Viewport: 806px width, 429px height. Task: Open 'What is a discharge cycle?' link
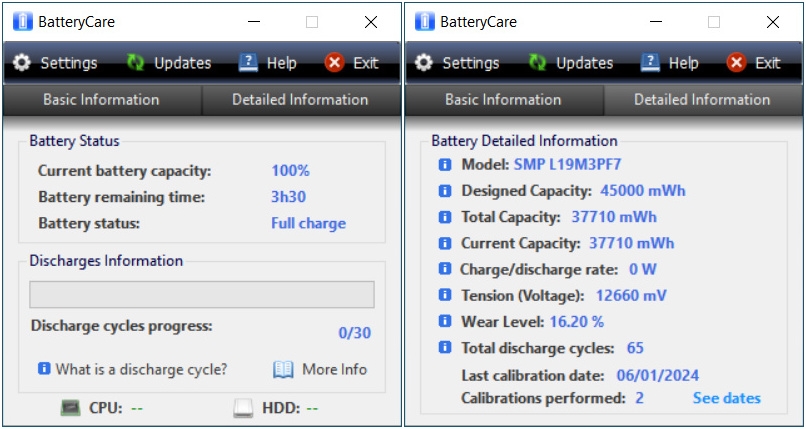[x=141, y=369]
